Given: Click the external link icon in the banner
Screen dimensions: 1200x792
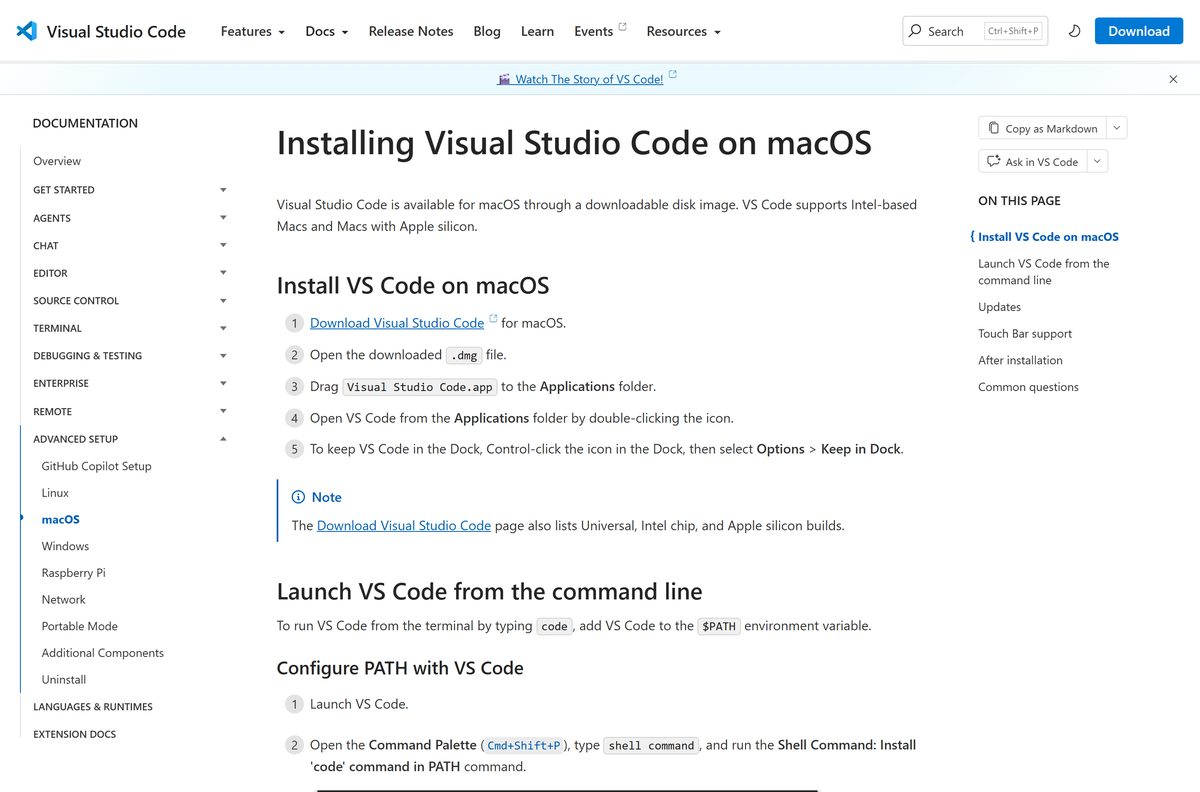Looking at the screenshot, I should click(x=673, y=74).
